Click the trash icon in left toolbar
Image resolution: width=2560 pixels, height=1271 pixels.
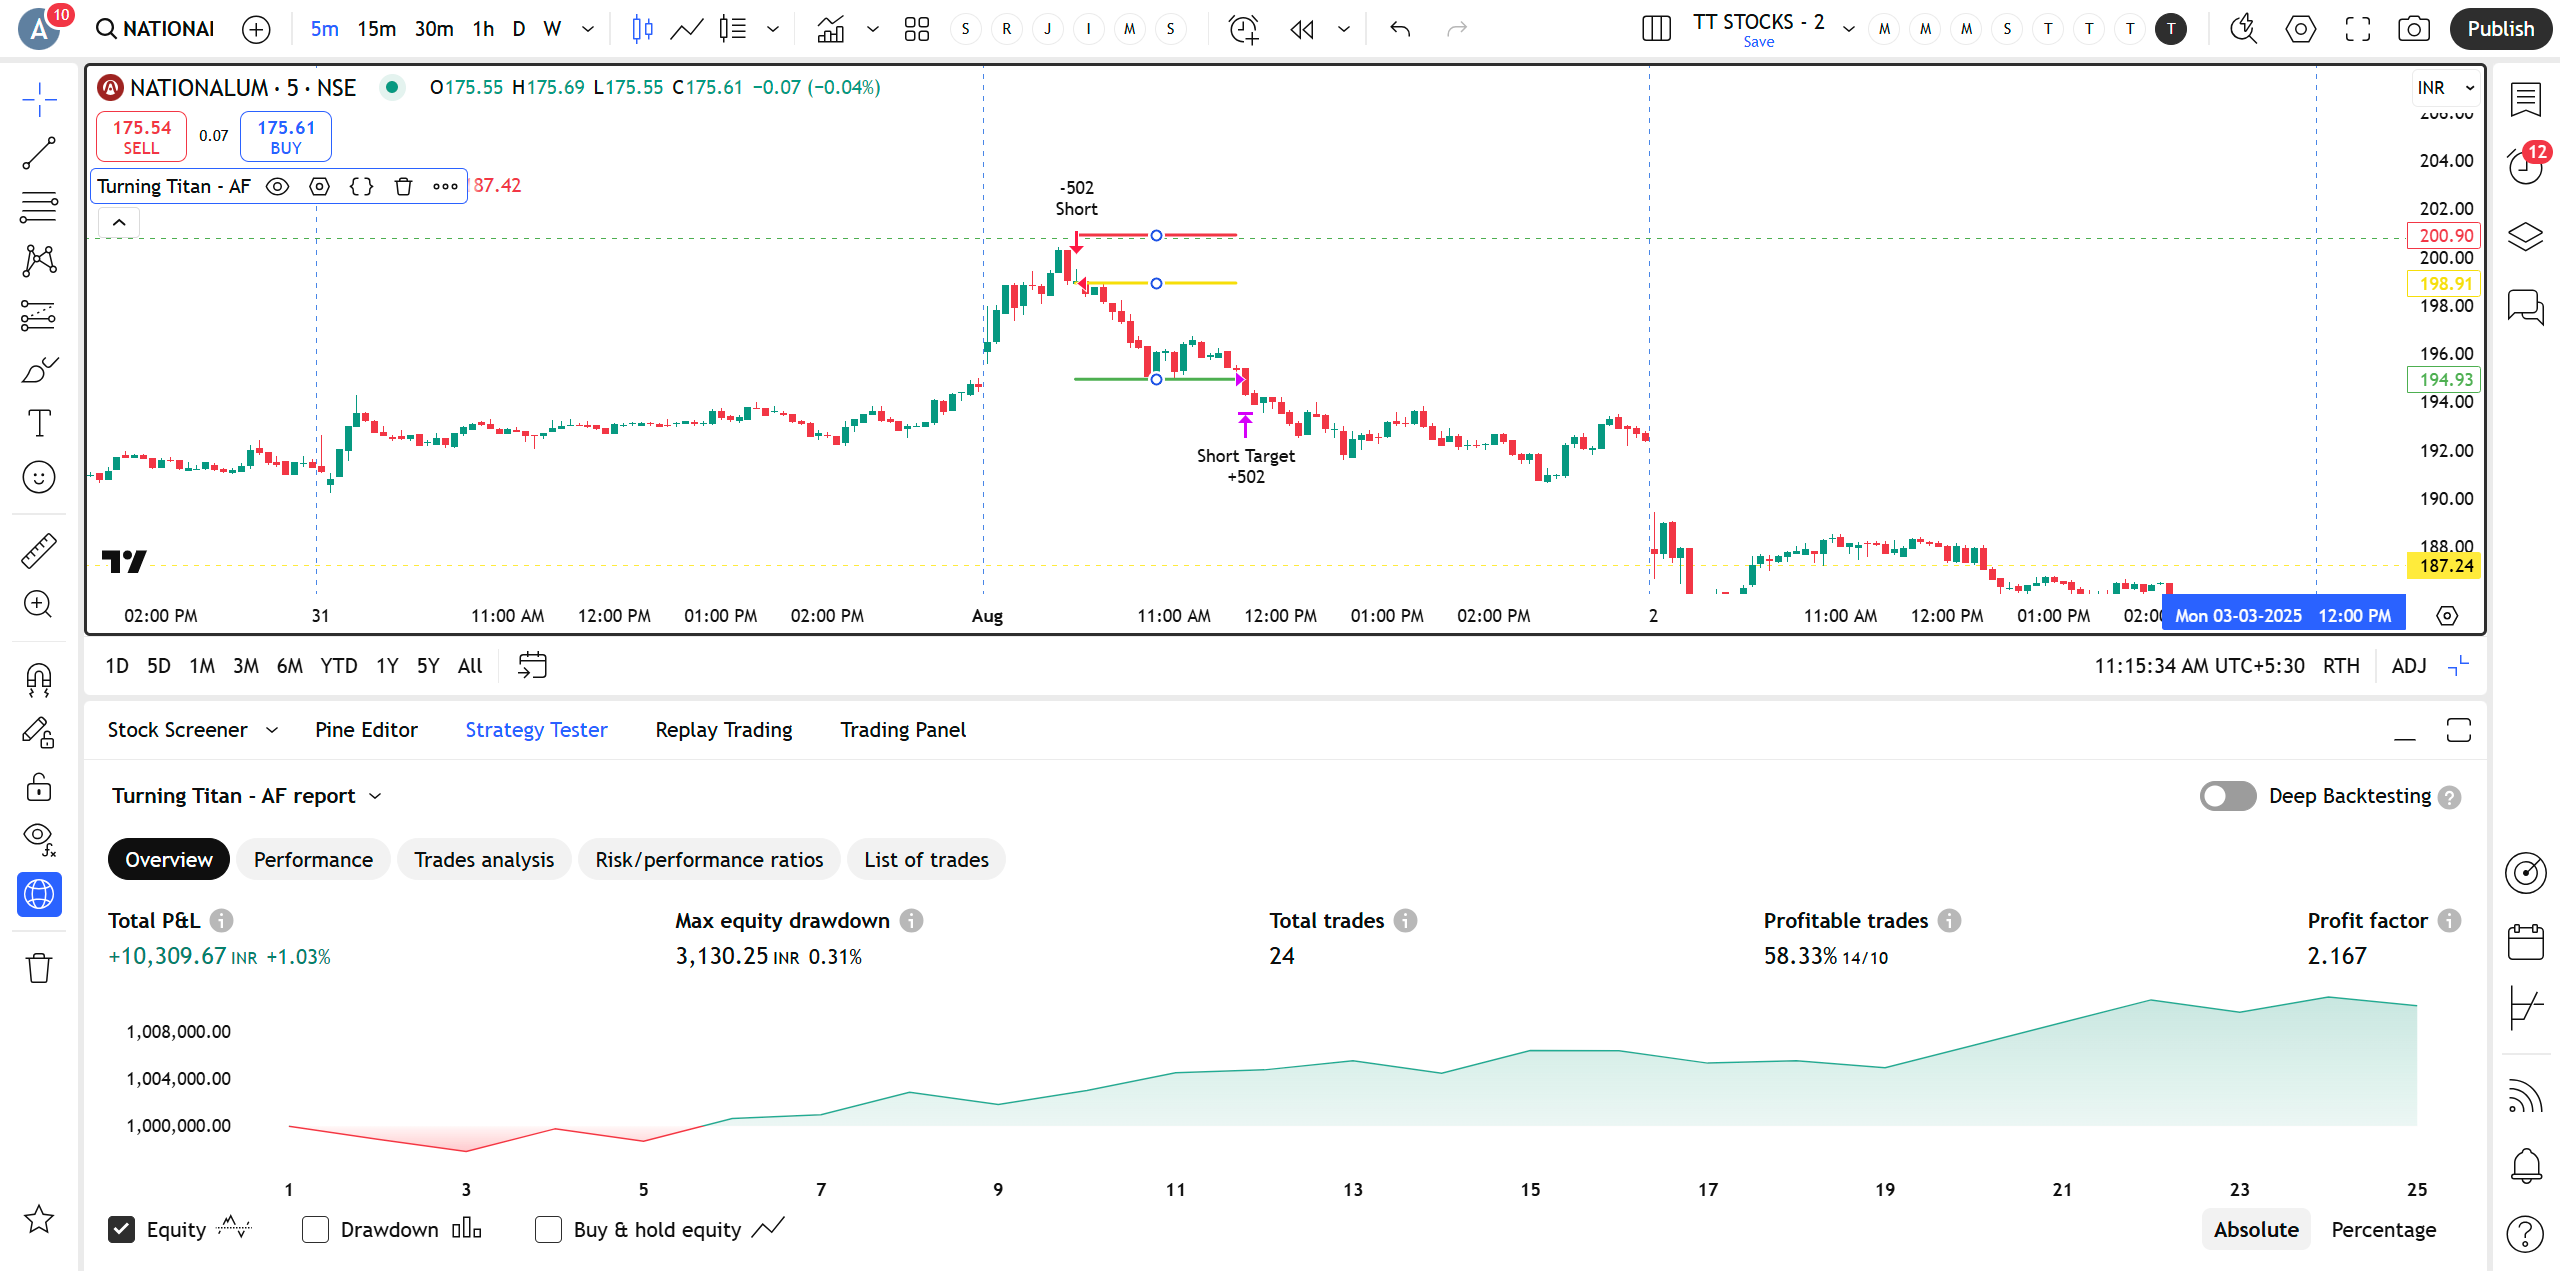tap(39, 967)
